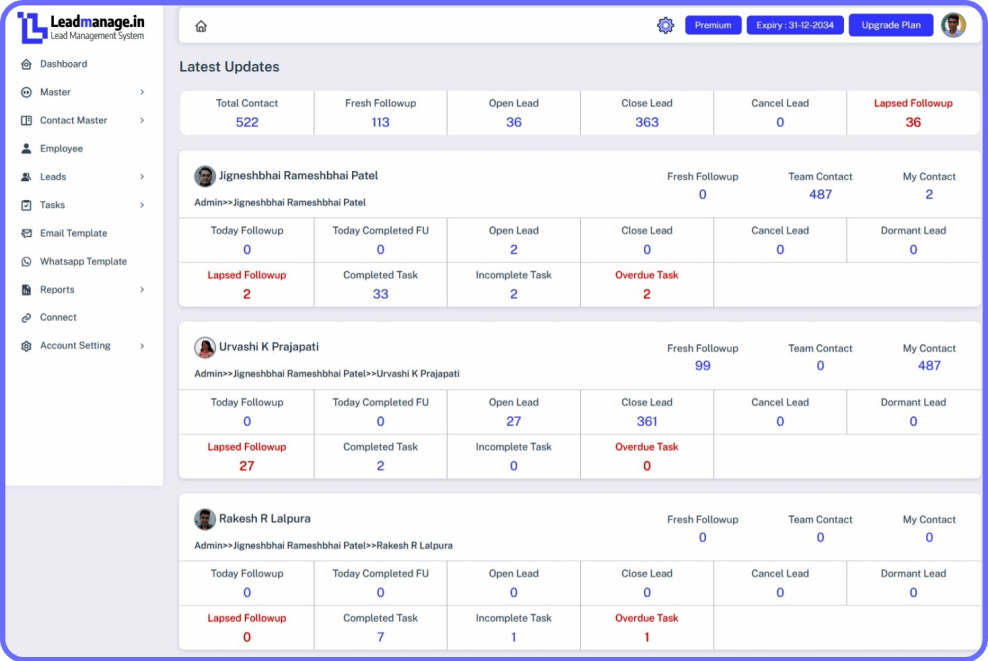This screenshot has width=988, height=661.
Task: Click the Email Template envelope icon
Action: (x=26, y=233)
